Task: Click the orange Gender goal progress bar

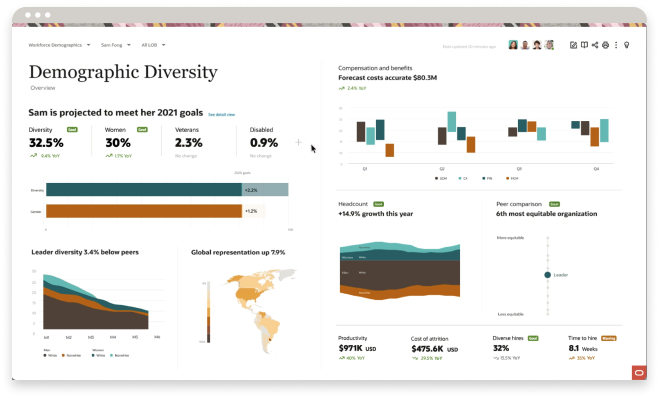Action: (x=144, y=211)
